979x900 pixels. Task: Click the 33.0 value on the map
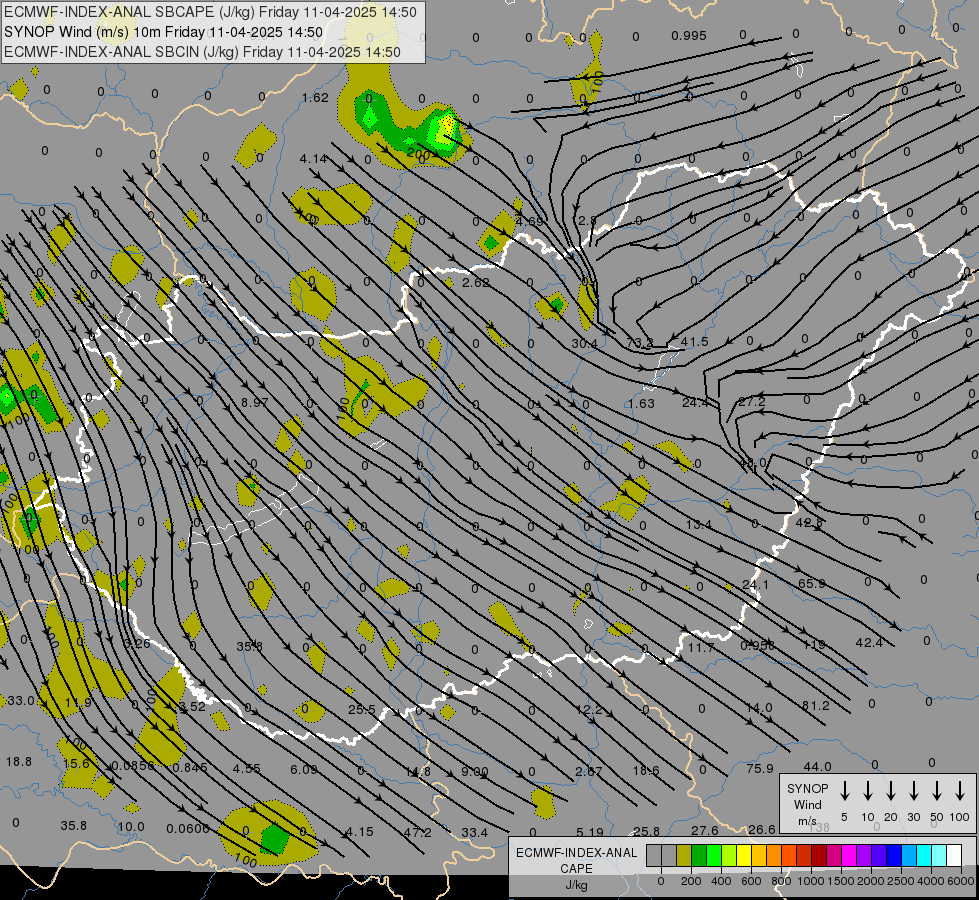pyautogui.click(x=21, y=701)
